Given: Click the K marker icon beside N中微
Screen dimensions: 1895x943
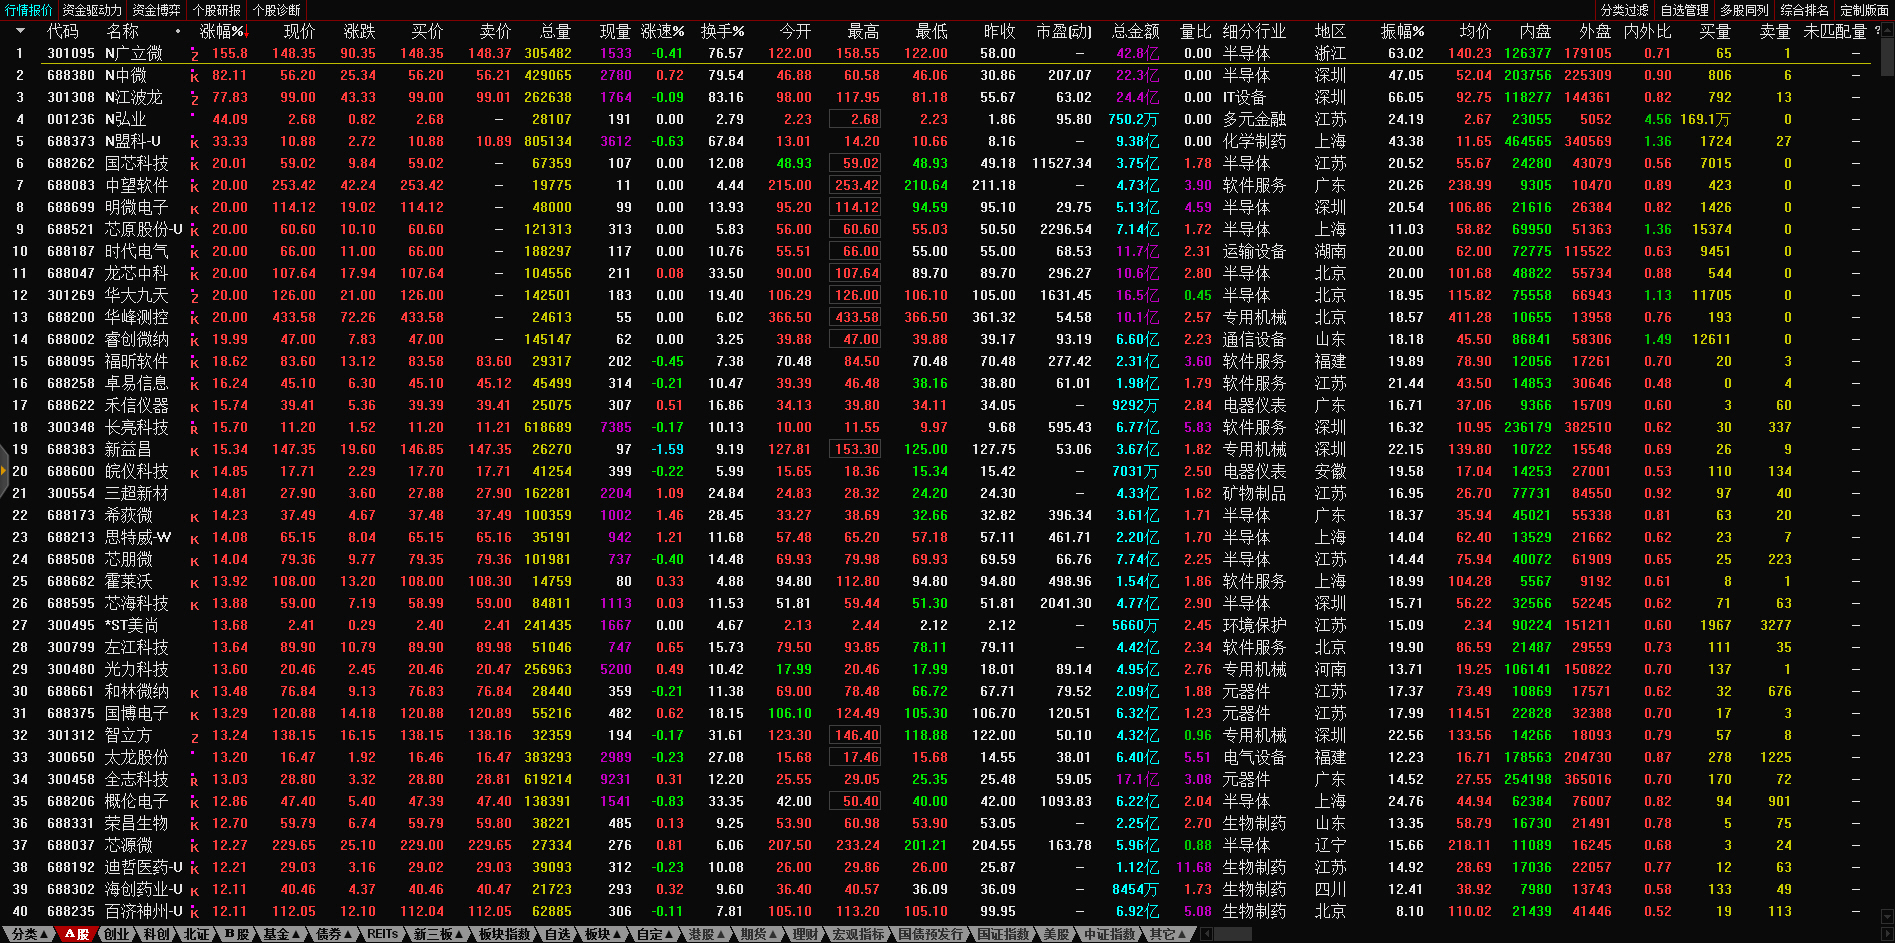Looking at the screenshot, I should [194, 76].
